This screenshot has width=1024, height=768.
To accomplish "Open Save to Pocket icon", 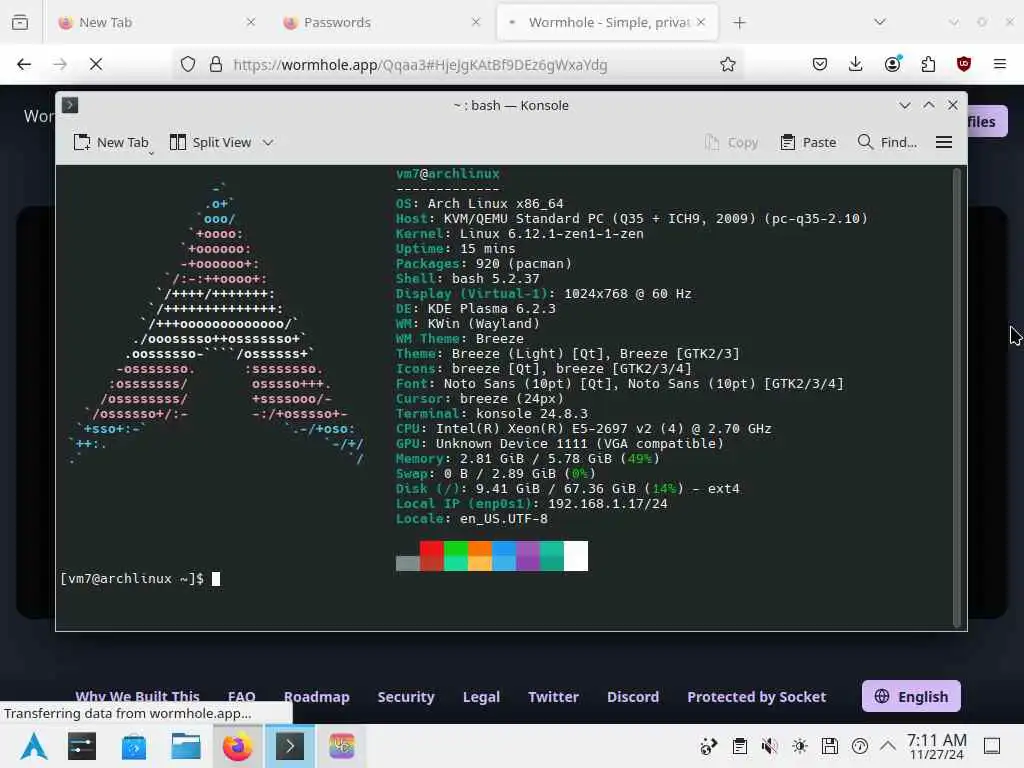I will tap(820, 64).
